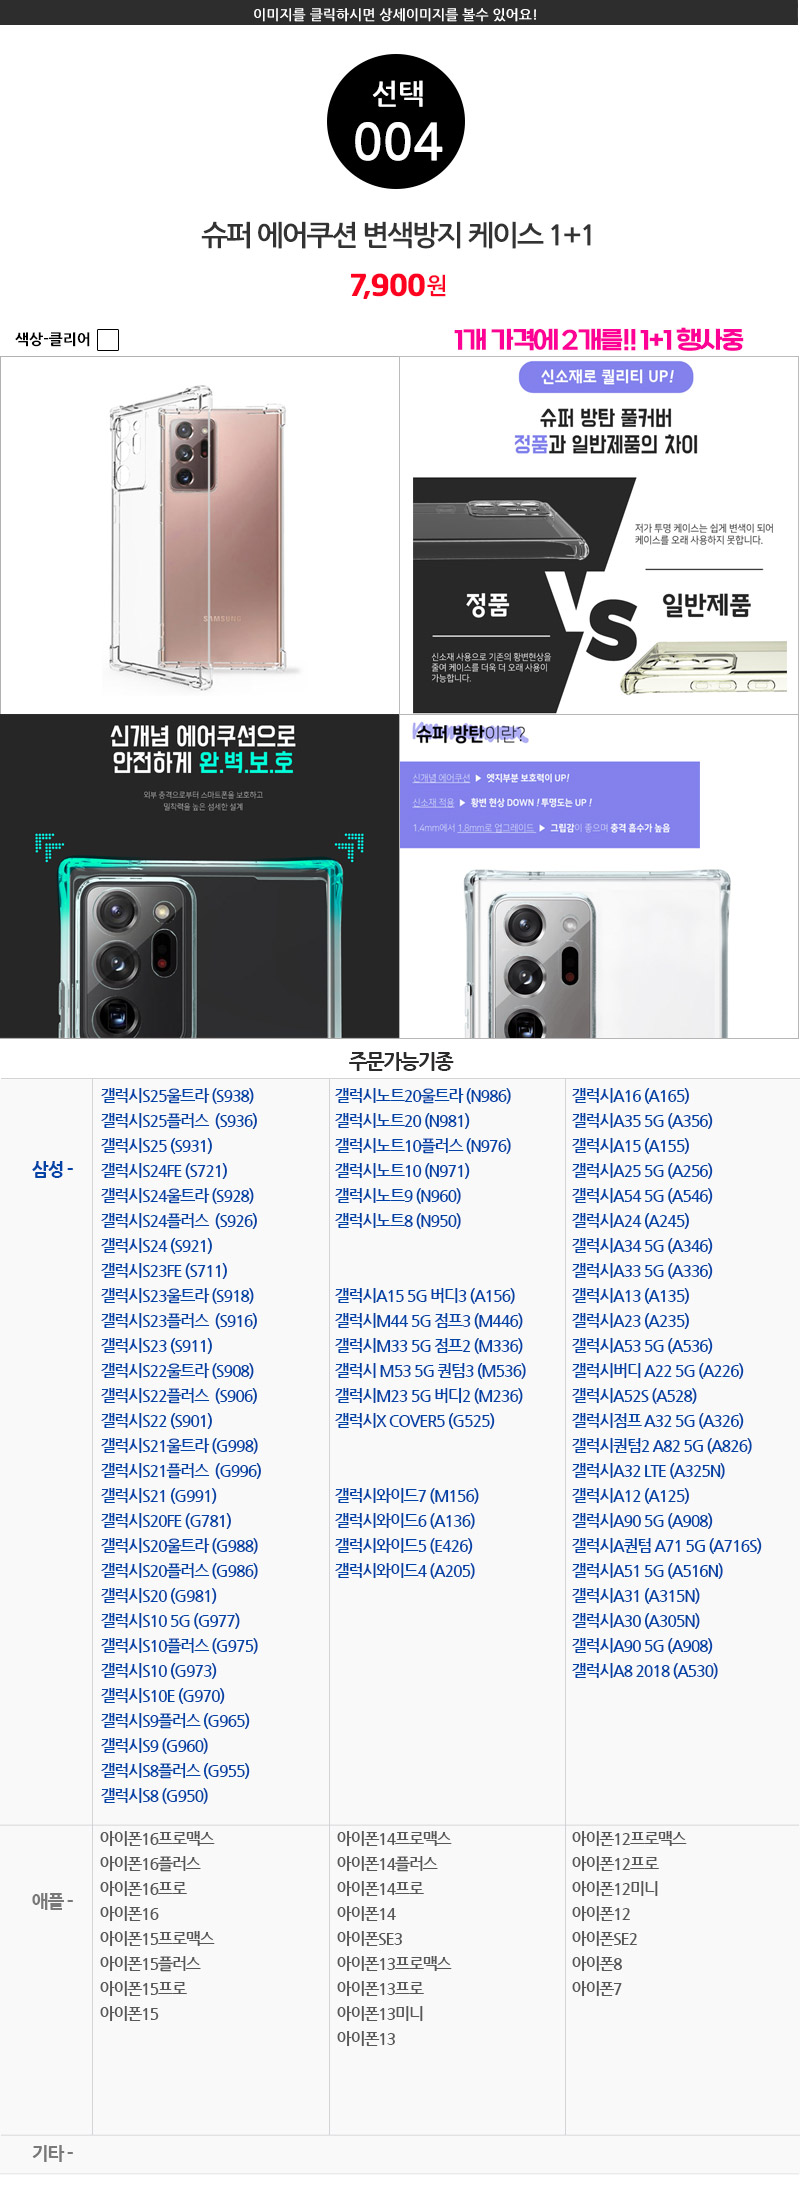800x2200 pixels.
Task: Select 아이폰14프로맥스 in Apple list
Action: 394,1838
